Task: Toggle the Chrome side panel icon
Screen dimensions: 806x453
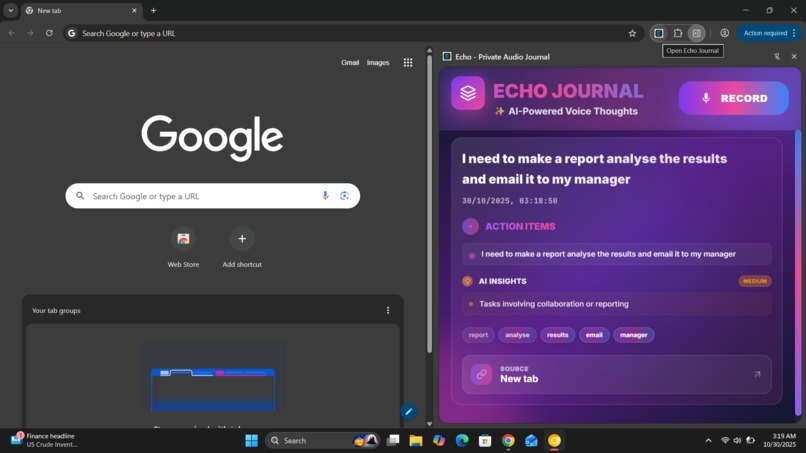Action: 697,33
